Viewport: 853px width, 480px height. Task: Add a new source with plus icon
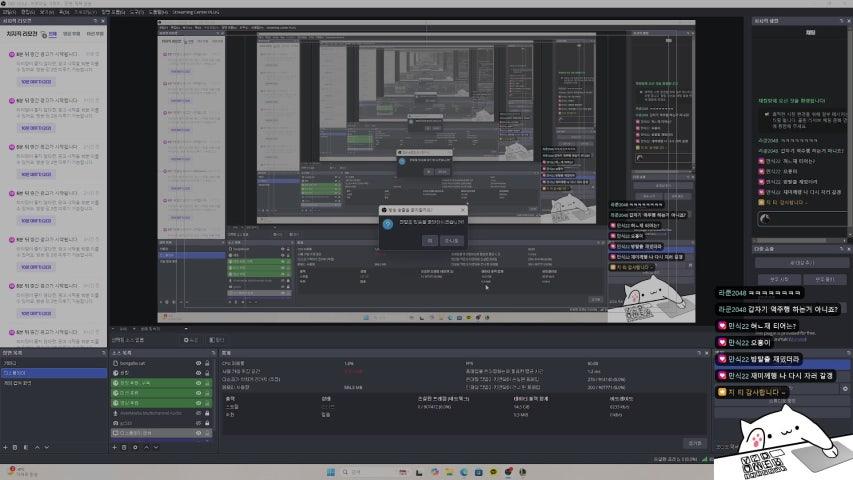click(x=115, y=446)
